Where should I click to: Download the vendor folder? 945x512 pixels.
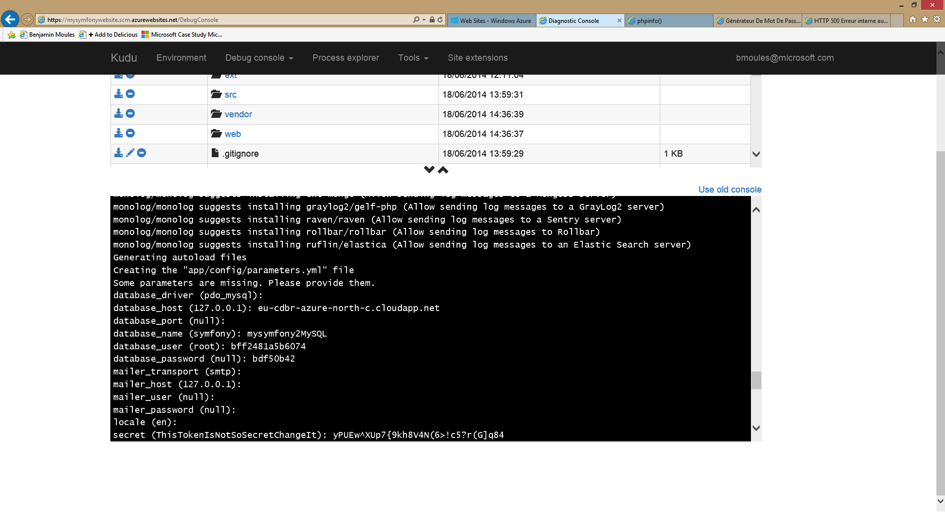[x=118, y=114]
